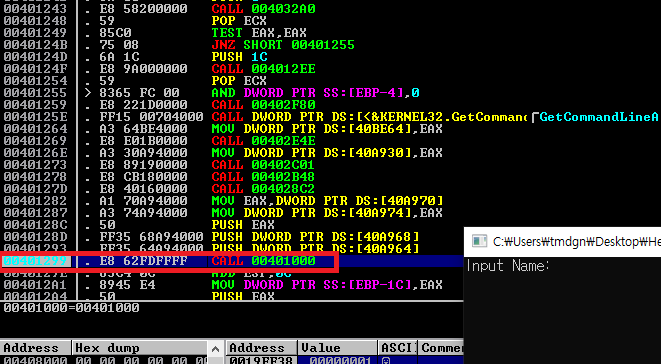Select the CALL 004032A0 instruction
This screenshot has height=364, width=661.
pyautogui.click(x=263, y=8)
